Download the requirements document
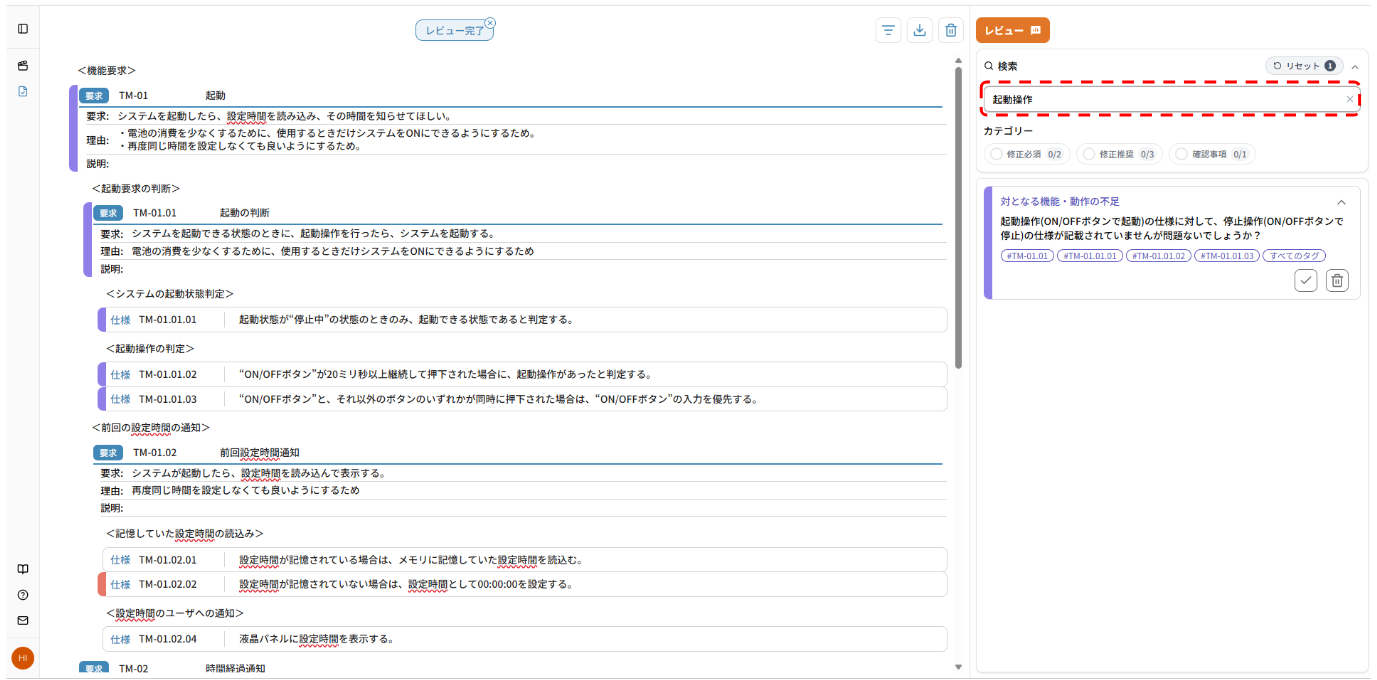This screenshot has width=1377, height=680. coord(919,30)
